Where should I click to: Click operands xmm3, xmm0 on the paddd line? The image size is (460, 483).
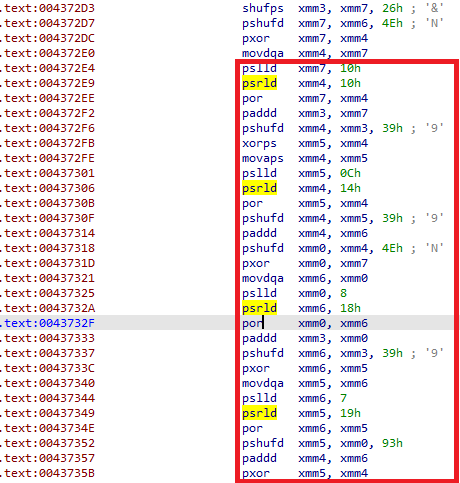(x=333, y=338)
